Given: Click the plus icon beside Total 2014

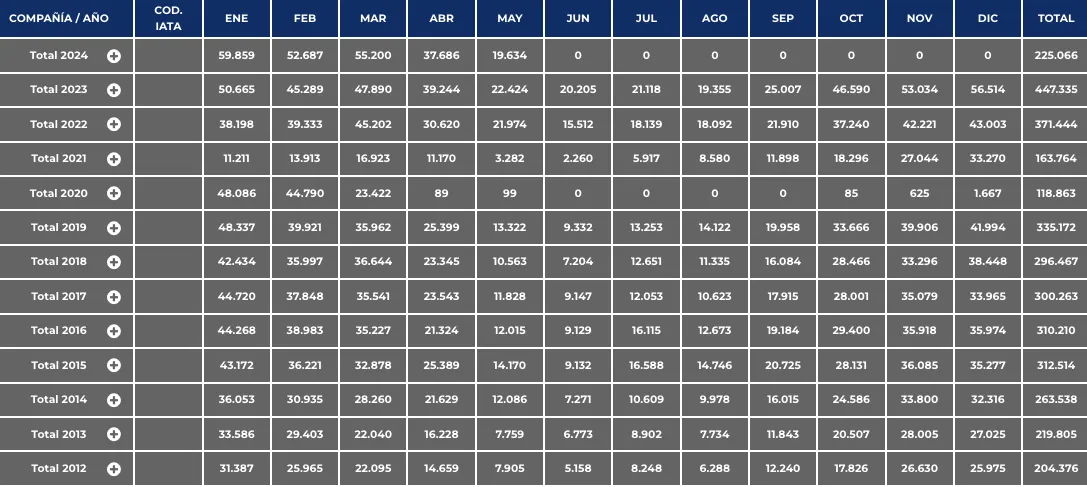Looking at the screenshot, I should coord(114,400).
